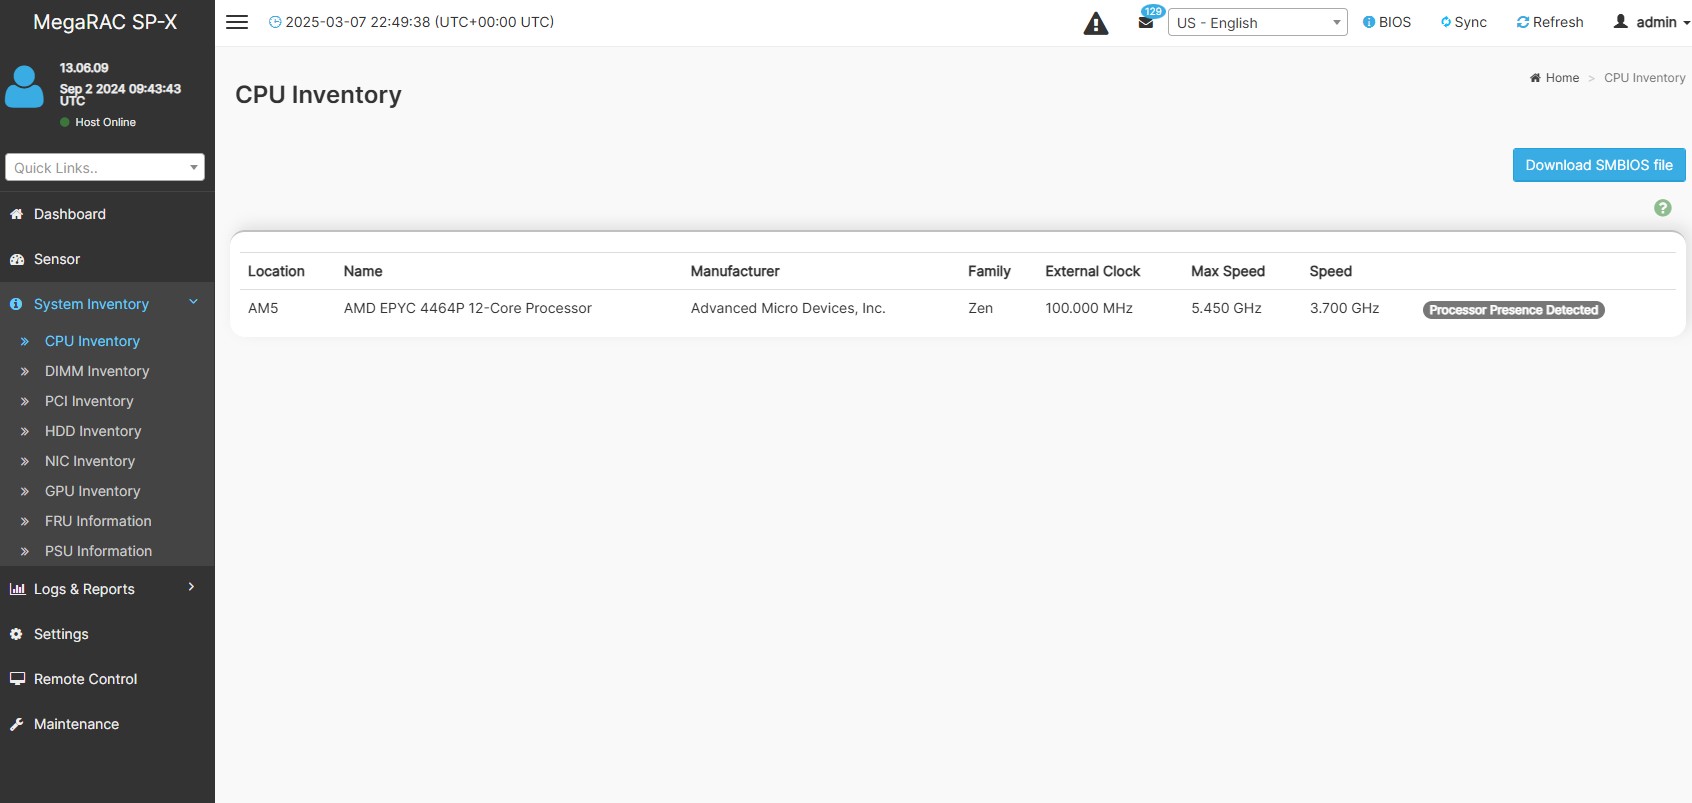Open the admin user menu
The width and height of the screenshot is (1692, 803).
click(1651, 22)
